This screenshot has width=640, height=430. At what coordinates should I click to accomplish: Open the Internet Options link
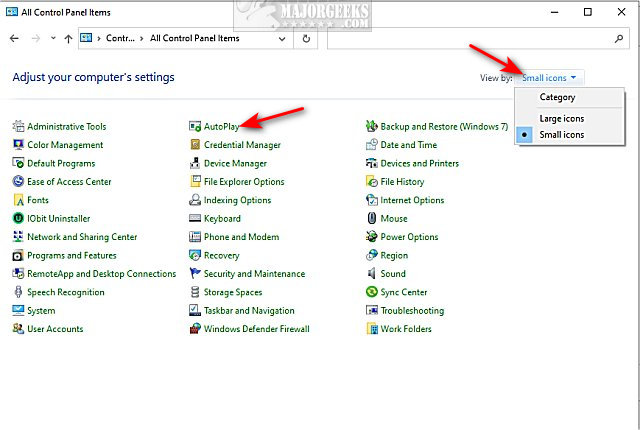(x=412, y=200)
